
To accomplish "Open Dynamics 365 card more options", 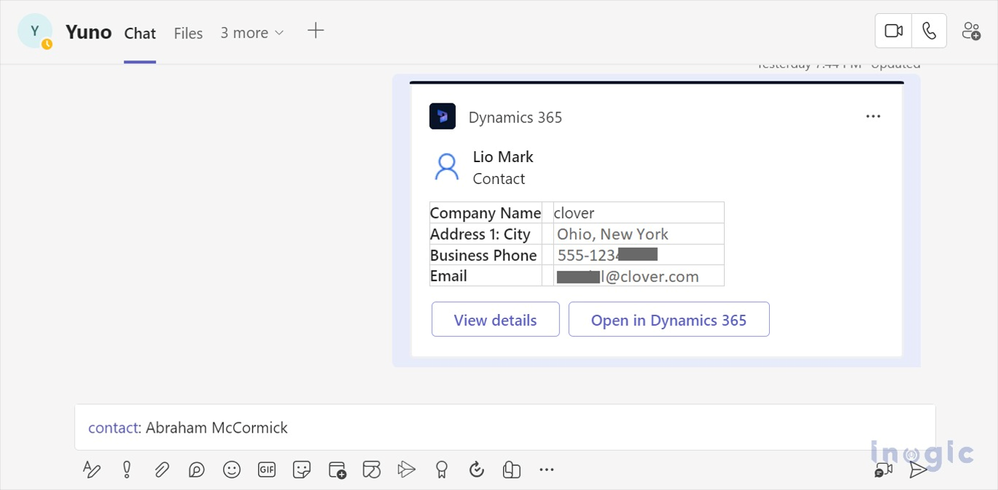I will click(873, 116).
